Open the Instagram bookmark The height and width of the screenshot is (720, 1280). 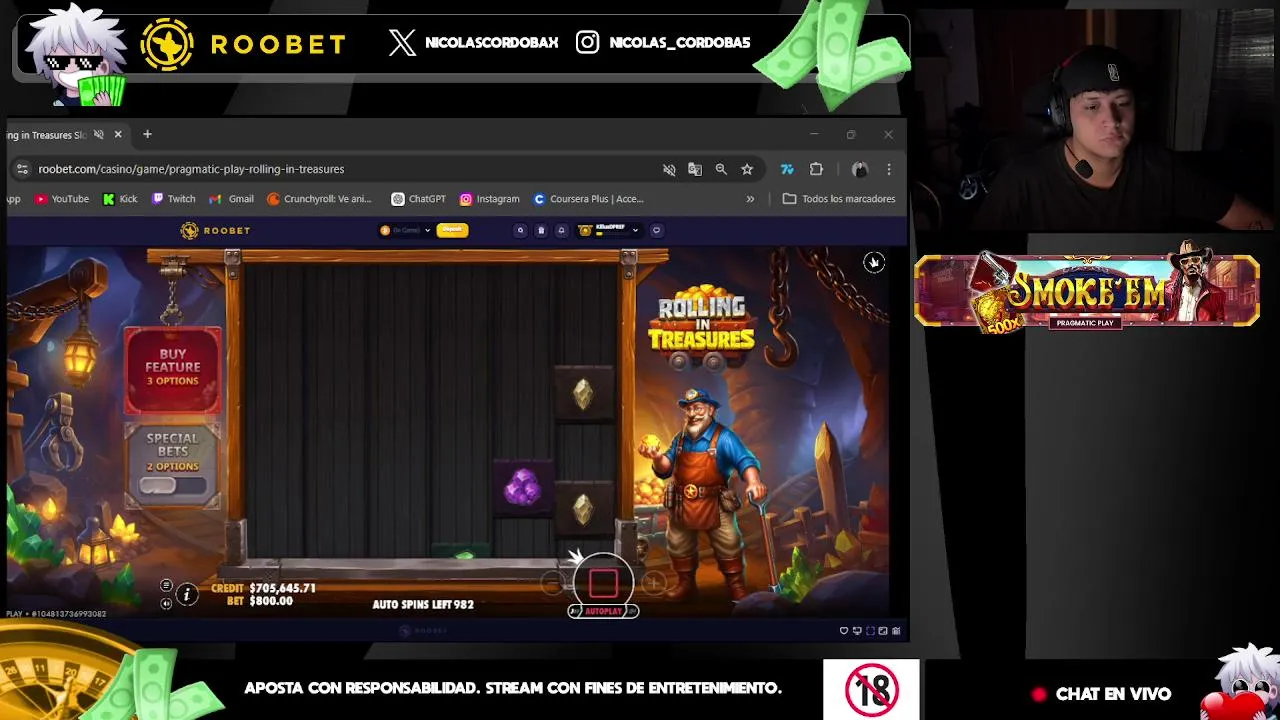click(x=489, y=199)
